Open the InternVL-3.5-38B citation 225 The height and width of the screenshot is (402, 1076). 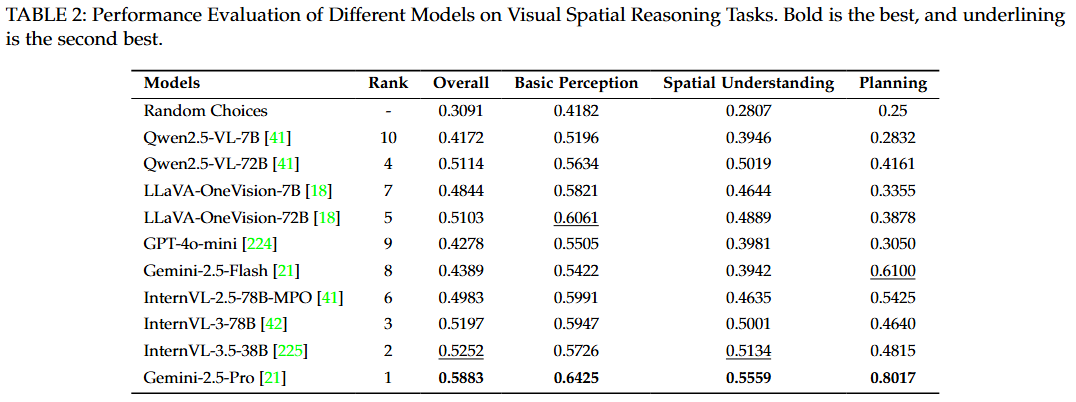290,351
